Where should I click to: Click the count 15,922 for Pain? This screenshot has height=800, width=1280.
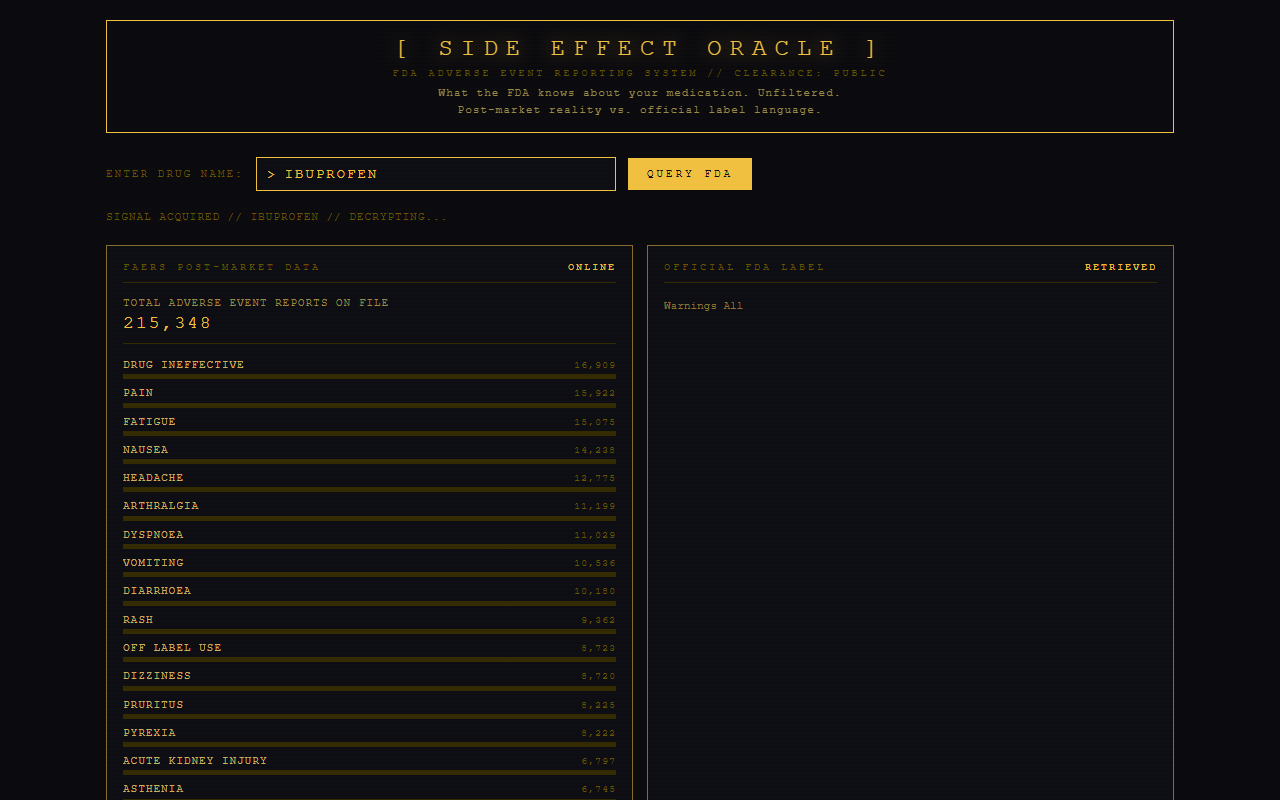pyautogui.click(x=595, y=394)
